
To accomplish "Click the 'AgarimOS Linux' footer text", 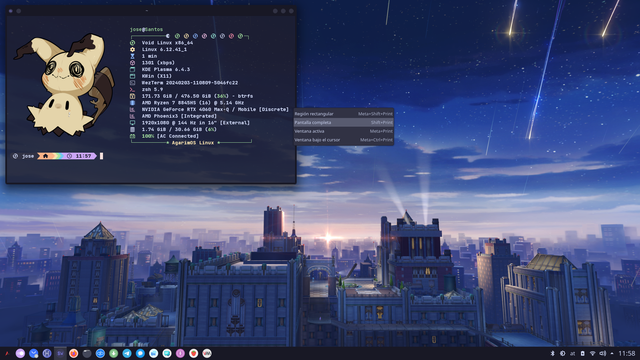I will tap(193, 143).
